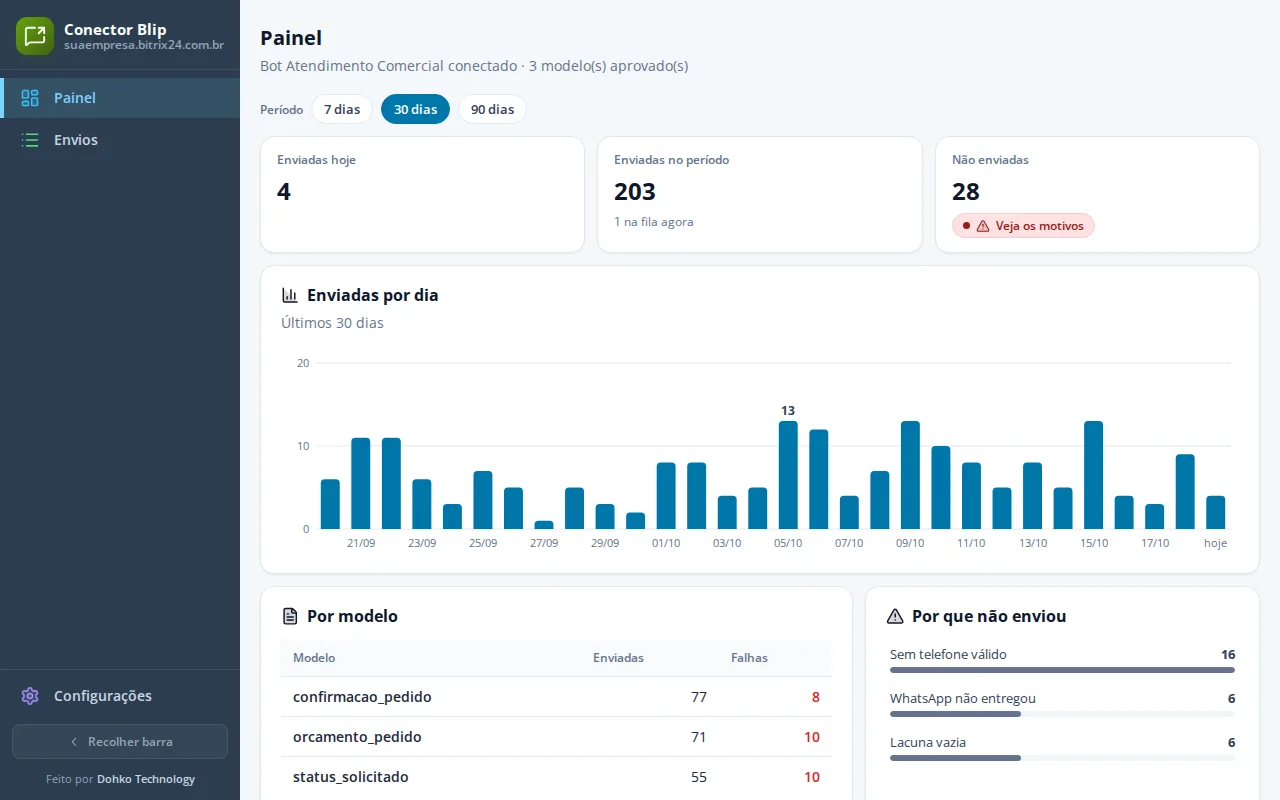Click the Configurações gear icon
Screen dimensions: 1280x800
(30, 696)
